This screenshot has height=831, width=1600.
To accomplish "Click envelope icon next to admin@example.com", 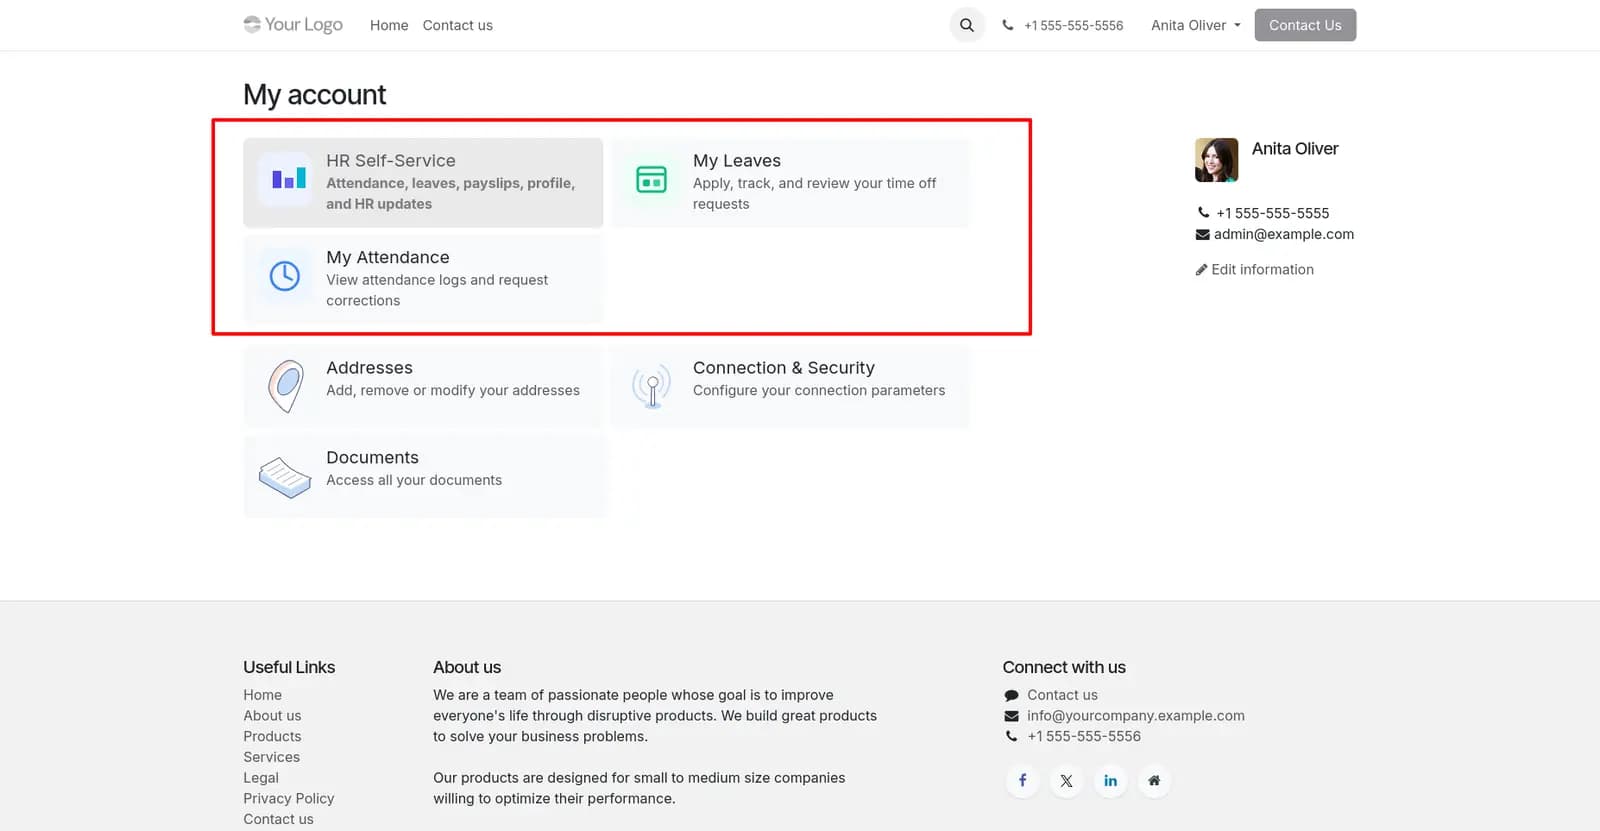I will point(1202,235).
